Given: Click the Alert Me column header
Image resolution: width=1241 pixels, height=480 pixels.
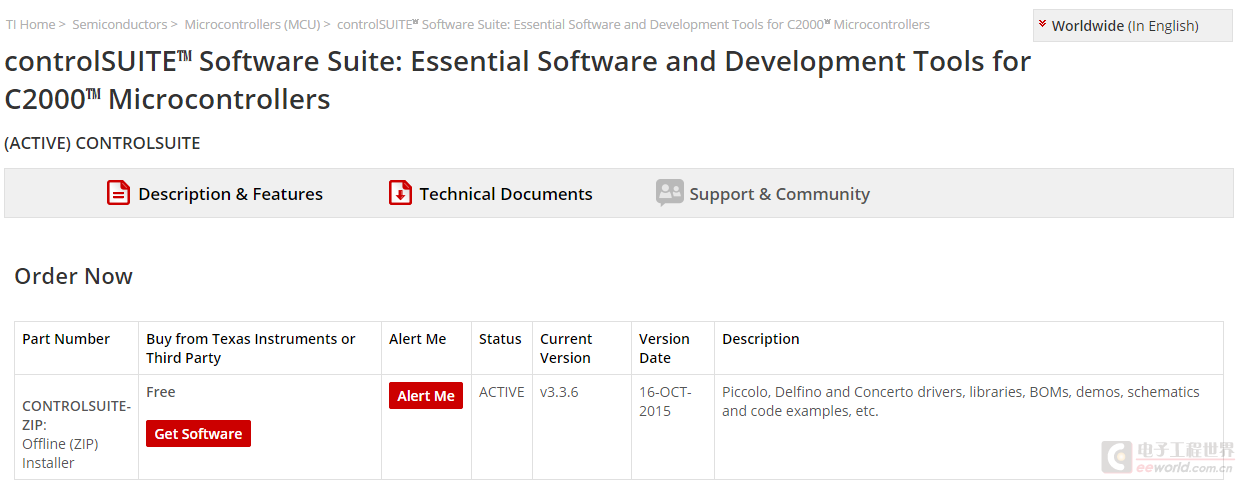Looking at the screenshot, I should pyautogui.click(x=418, y=339).
